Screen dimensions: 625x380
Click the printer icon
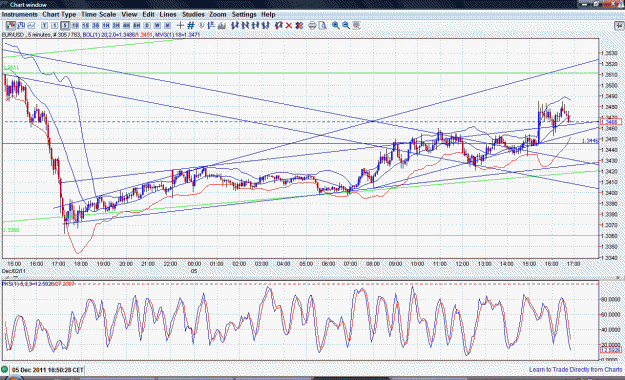(x=312, y=26)
